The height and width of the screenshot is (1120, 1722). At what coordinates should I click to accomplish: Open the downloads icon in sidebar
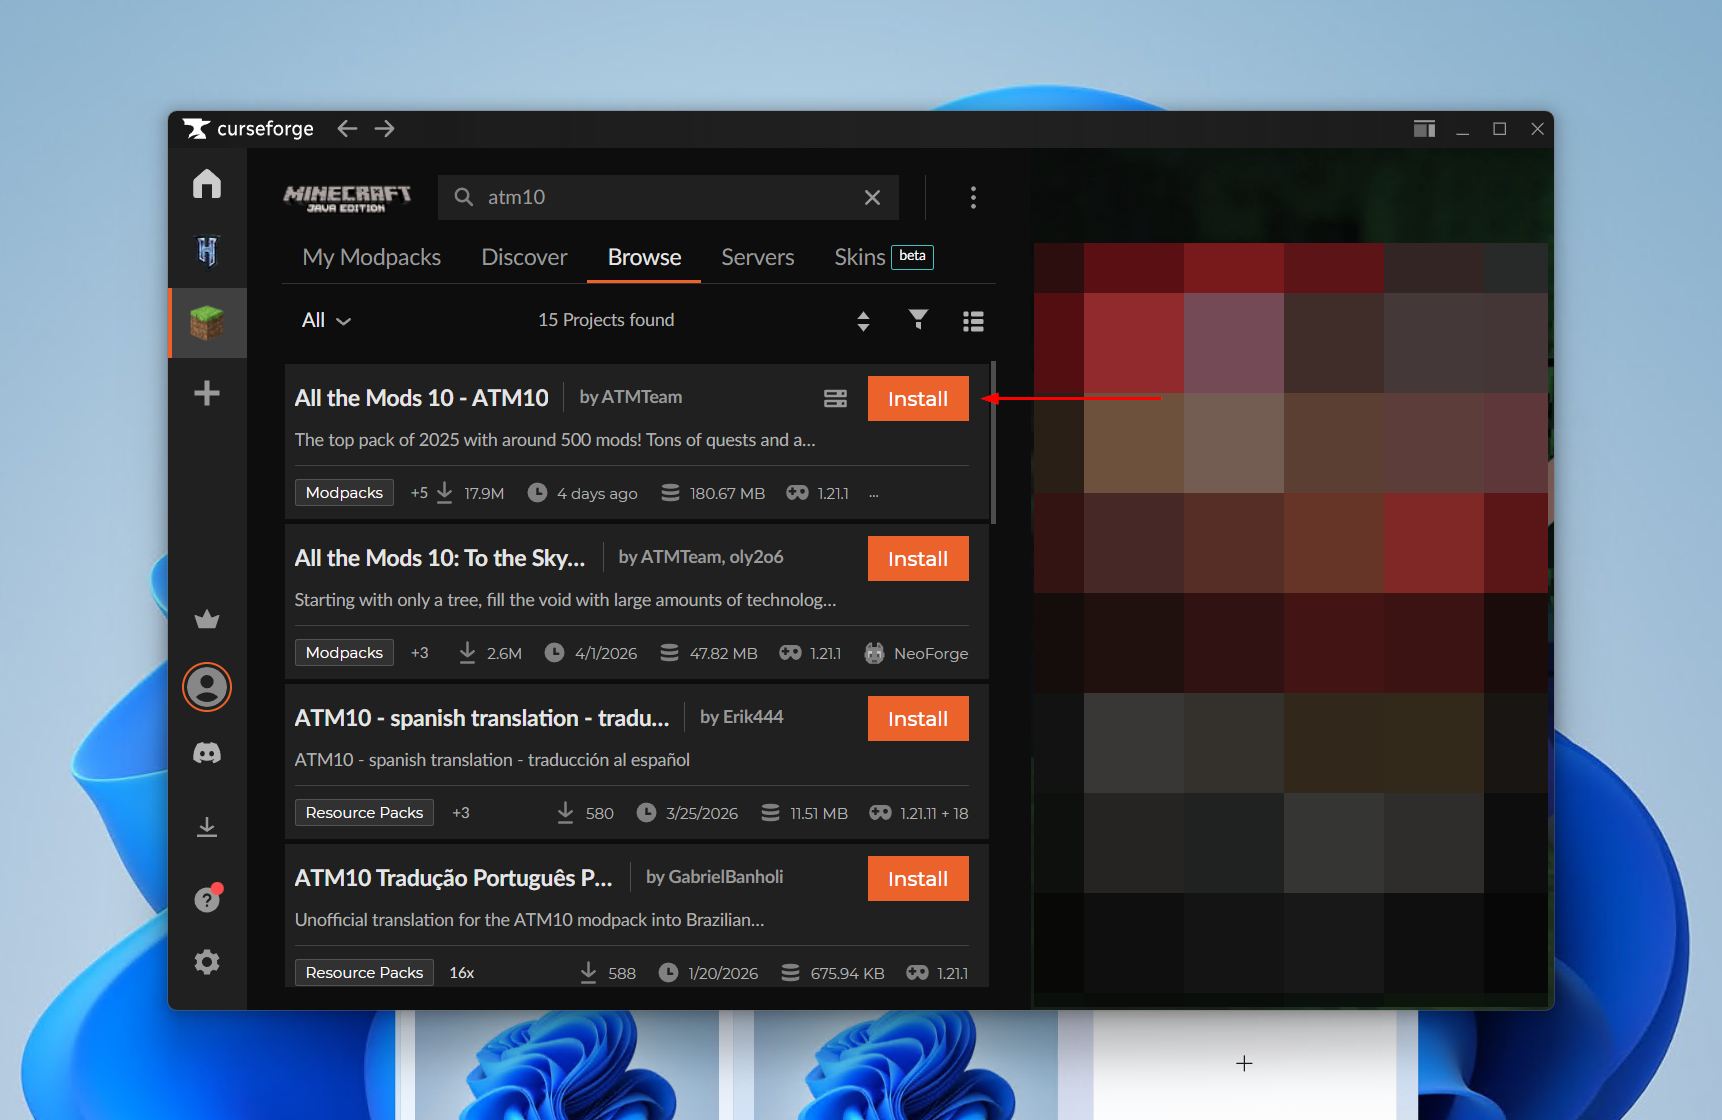(x=207, y=827)
